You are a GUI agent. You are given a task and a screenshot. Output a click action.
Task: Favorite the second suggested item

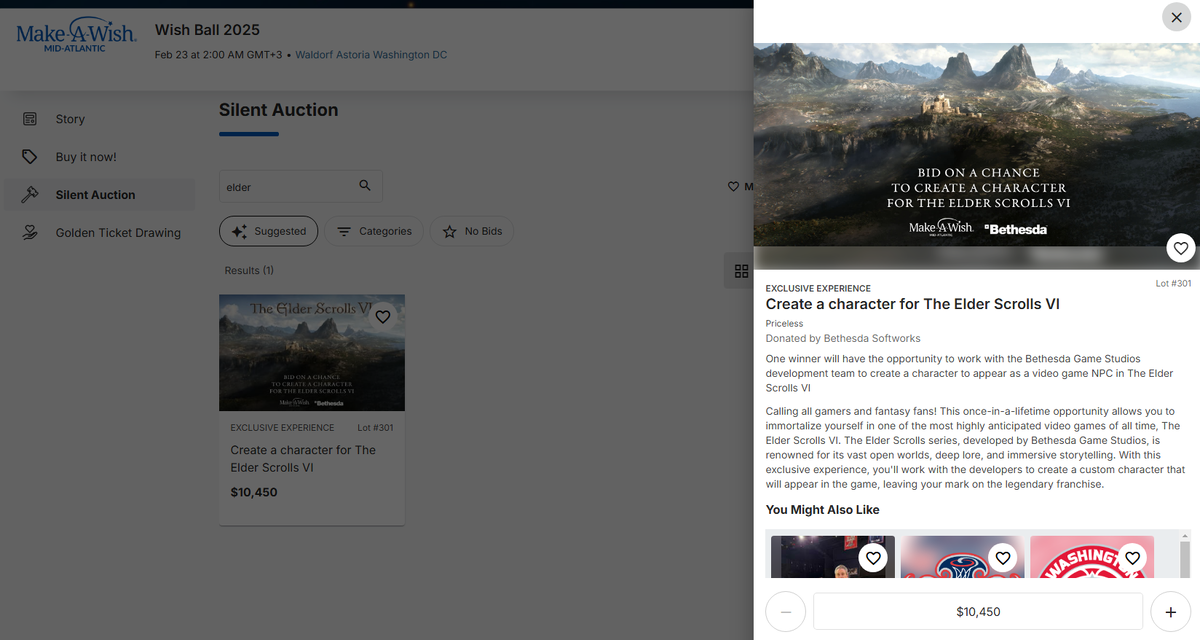(1002, 558)
